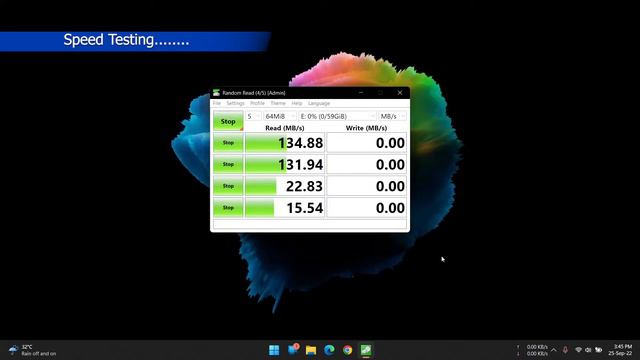Open the Settings menu
The width and height of the screenshot is (640, 360).
click(236, 103)
